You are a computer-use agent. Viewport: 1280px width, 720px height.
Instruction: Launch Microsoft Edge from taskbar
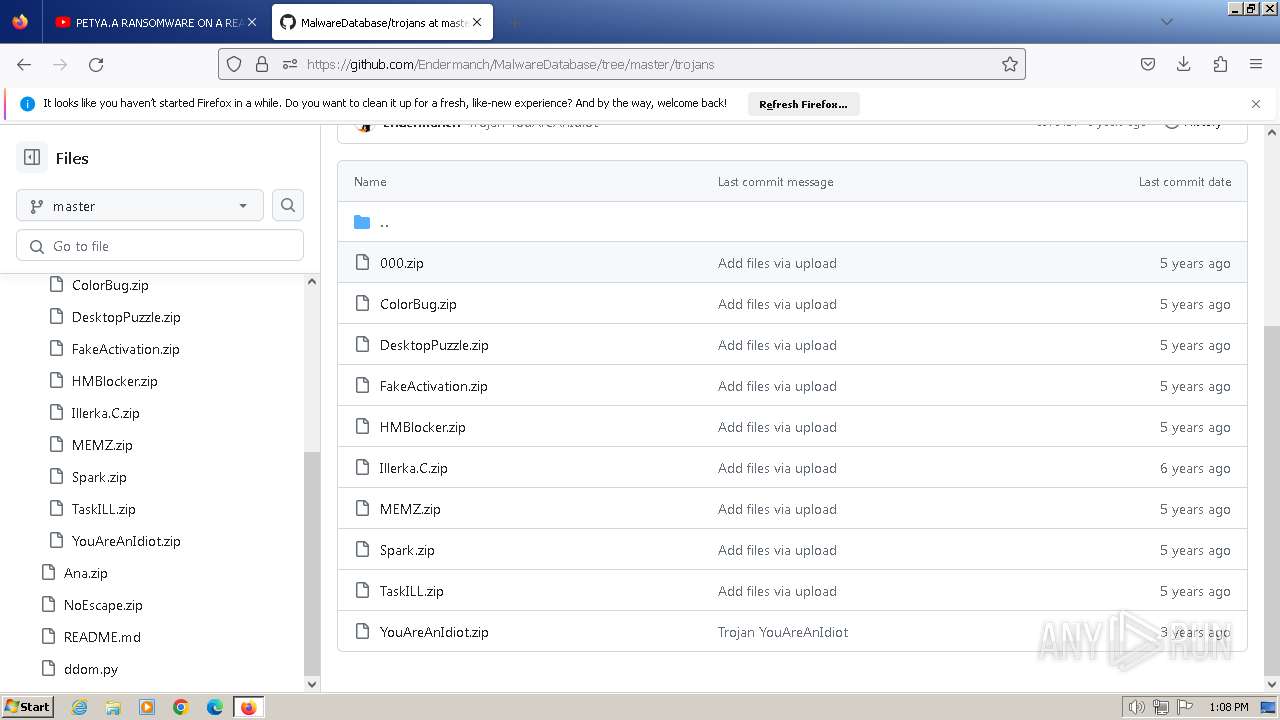215,707
